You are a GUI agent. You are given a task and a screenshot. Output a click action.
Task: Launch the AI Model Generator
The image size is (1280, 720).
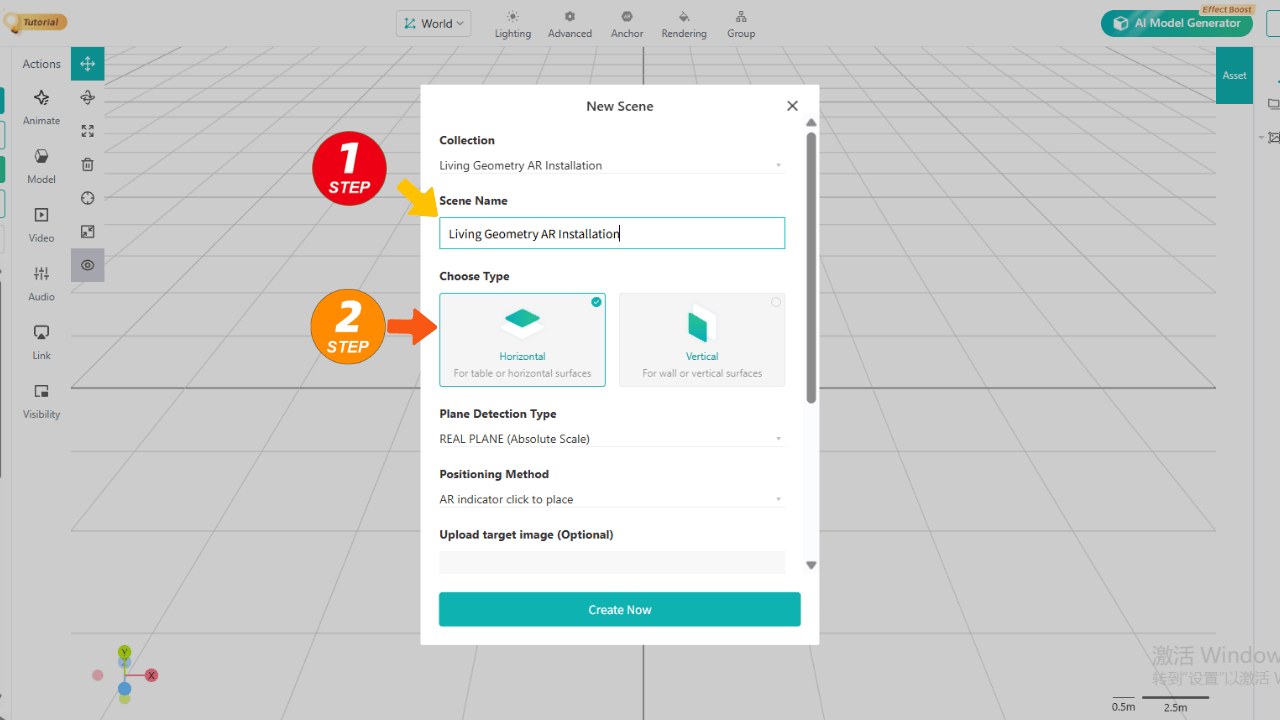pos(1176,24)
